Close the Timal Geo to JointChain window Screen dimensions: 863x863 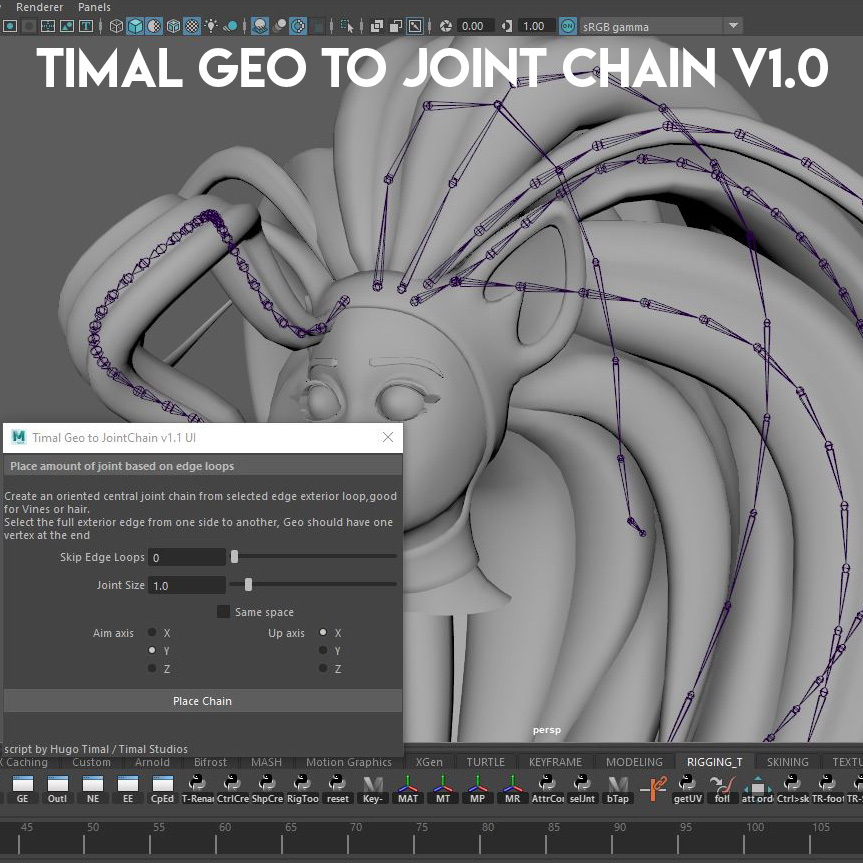[x=387, y=437]
